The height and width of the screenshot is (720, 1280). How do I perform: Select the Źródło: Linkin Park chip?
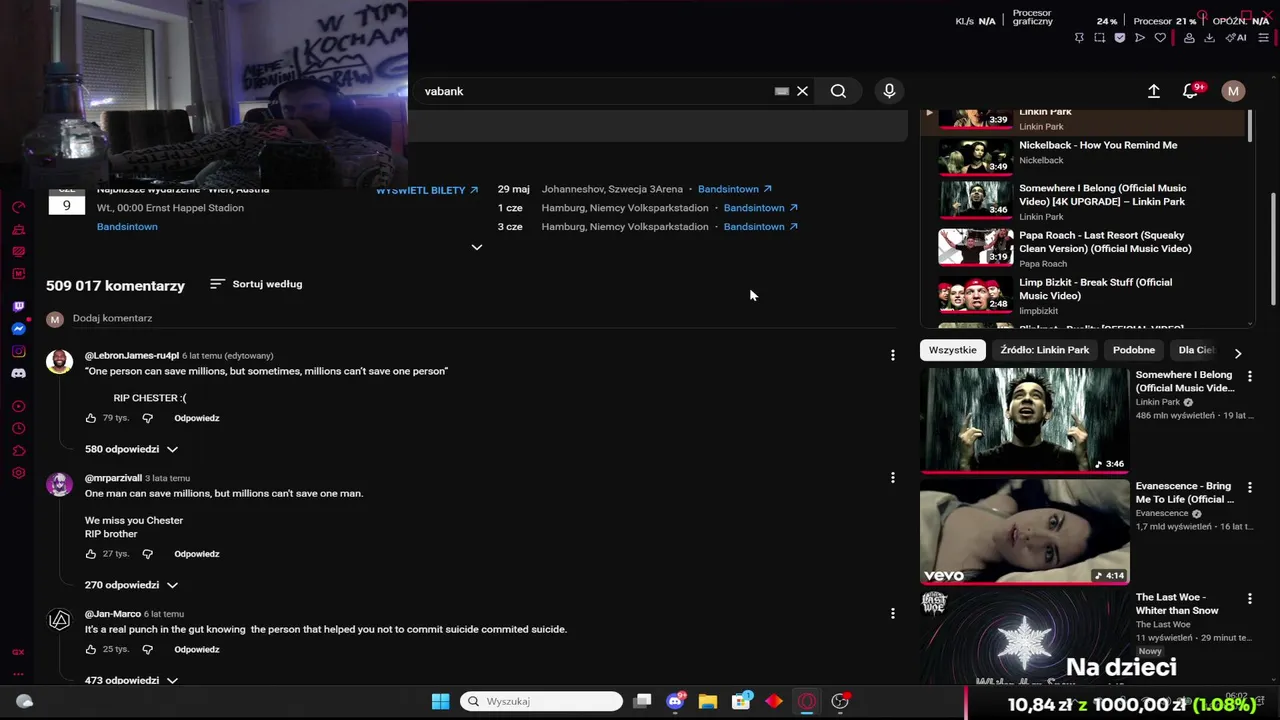(x=1044, y=350)
